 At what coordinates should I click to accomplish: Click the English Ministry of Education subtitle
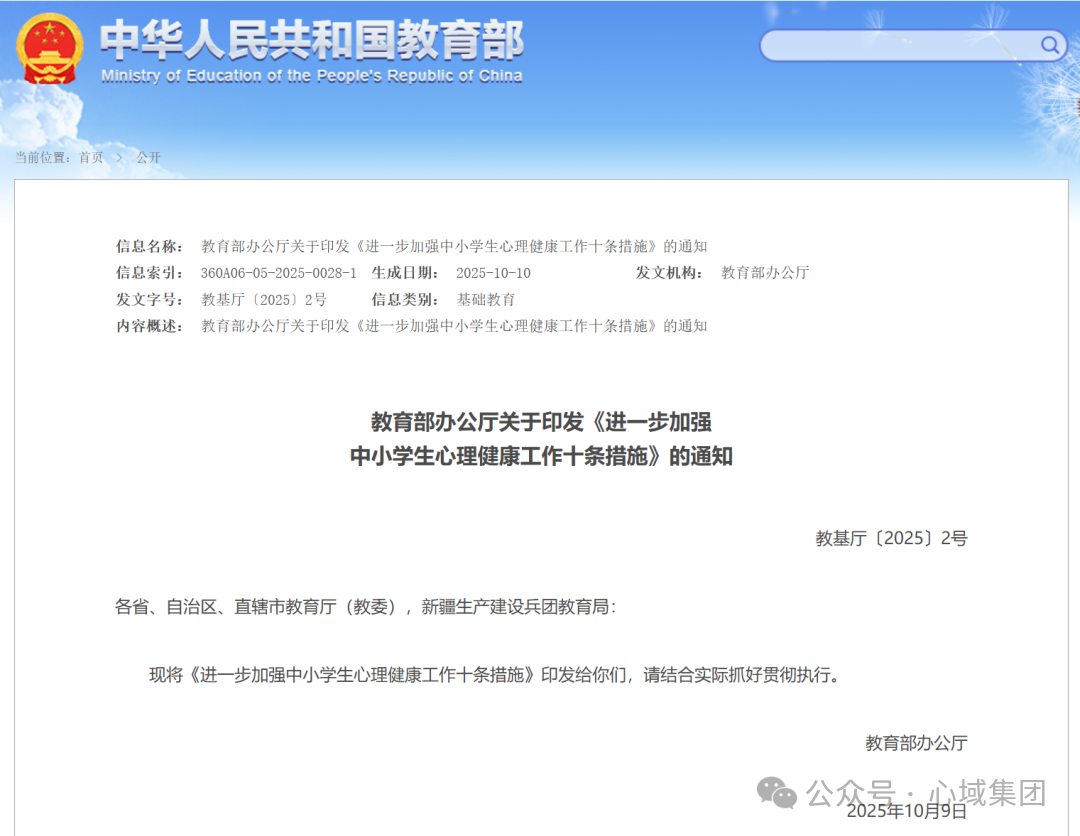(x=311, y=76)
